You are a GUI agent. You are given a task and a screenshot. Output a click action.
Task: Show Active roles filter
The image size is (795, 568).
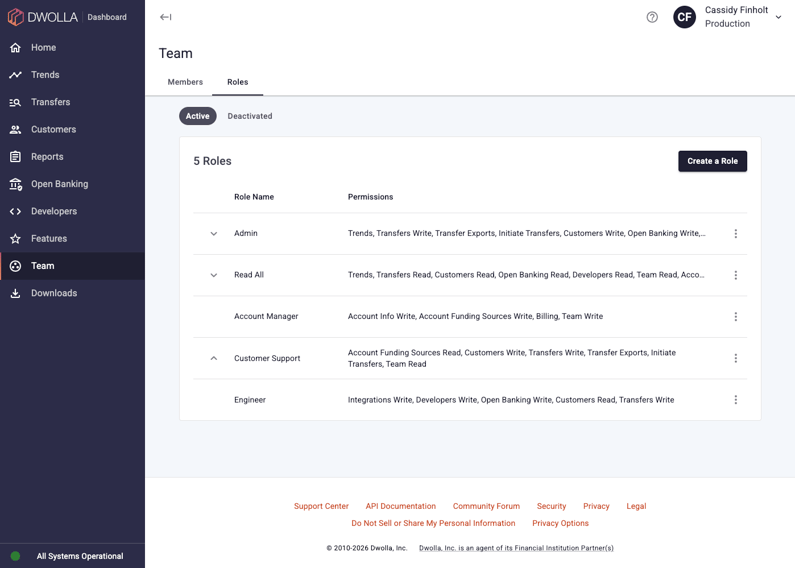pyautogui.click(x=198, y=116)
